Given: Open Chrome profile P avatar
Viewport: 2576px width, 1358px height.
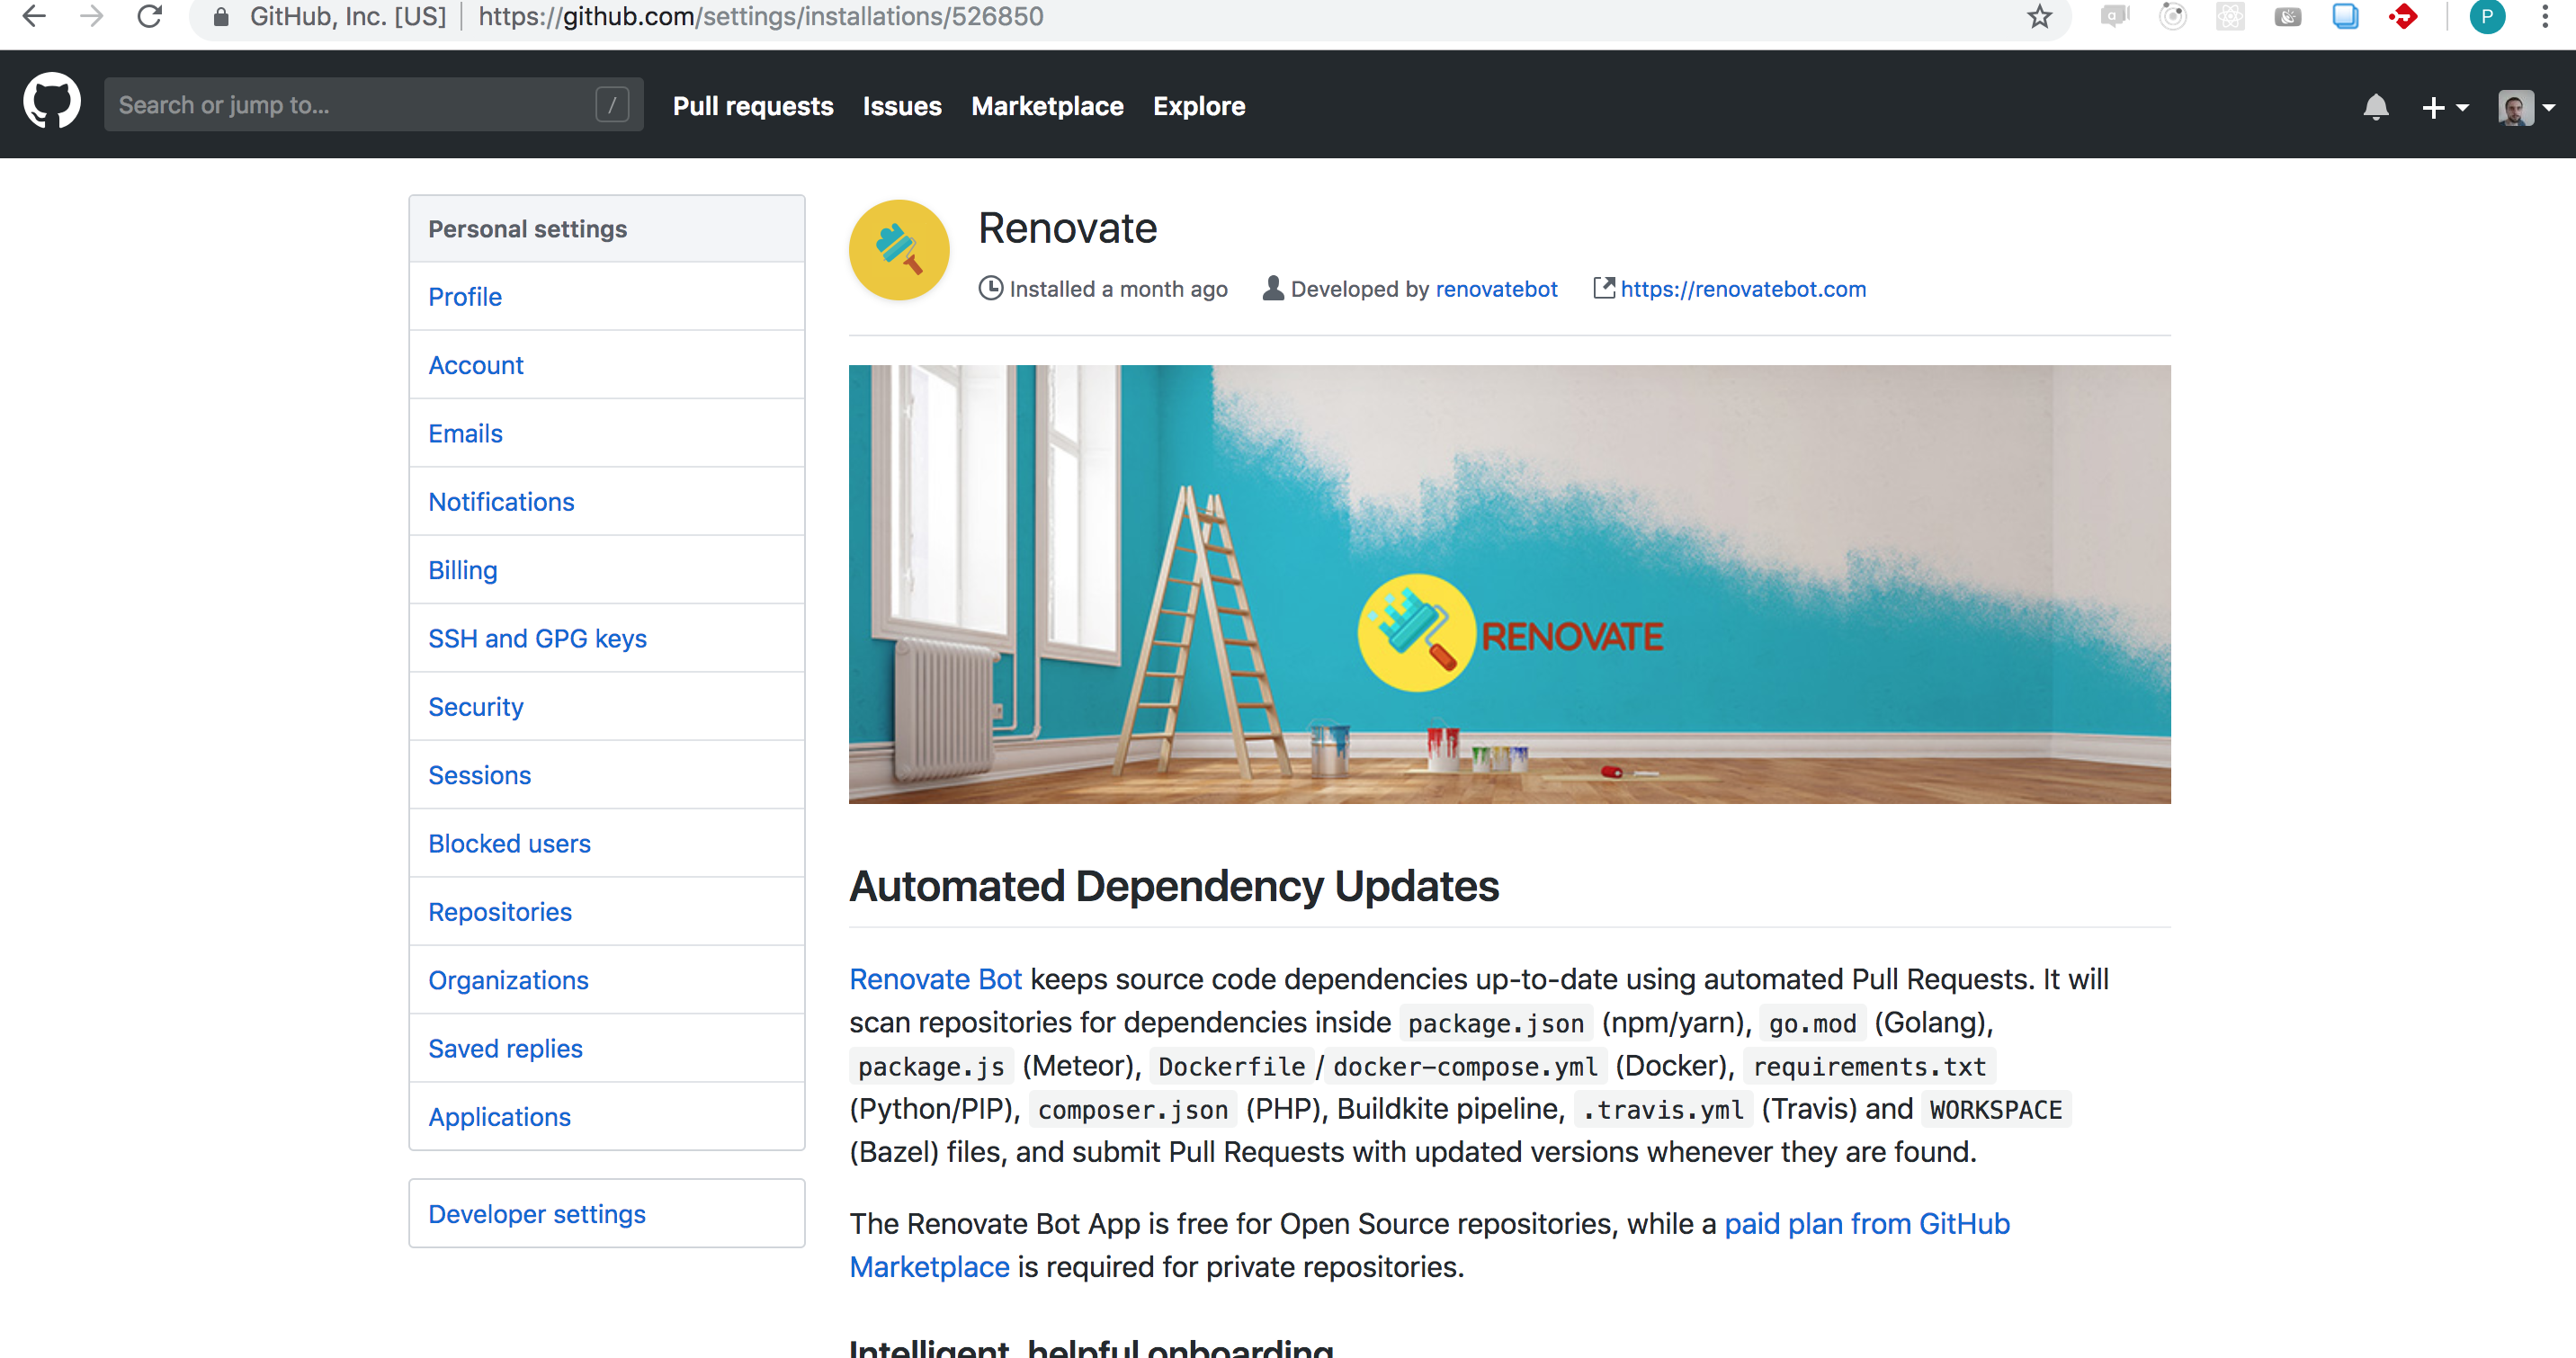Looking at the screenshot, I should [x=2486, y=17].
